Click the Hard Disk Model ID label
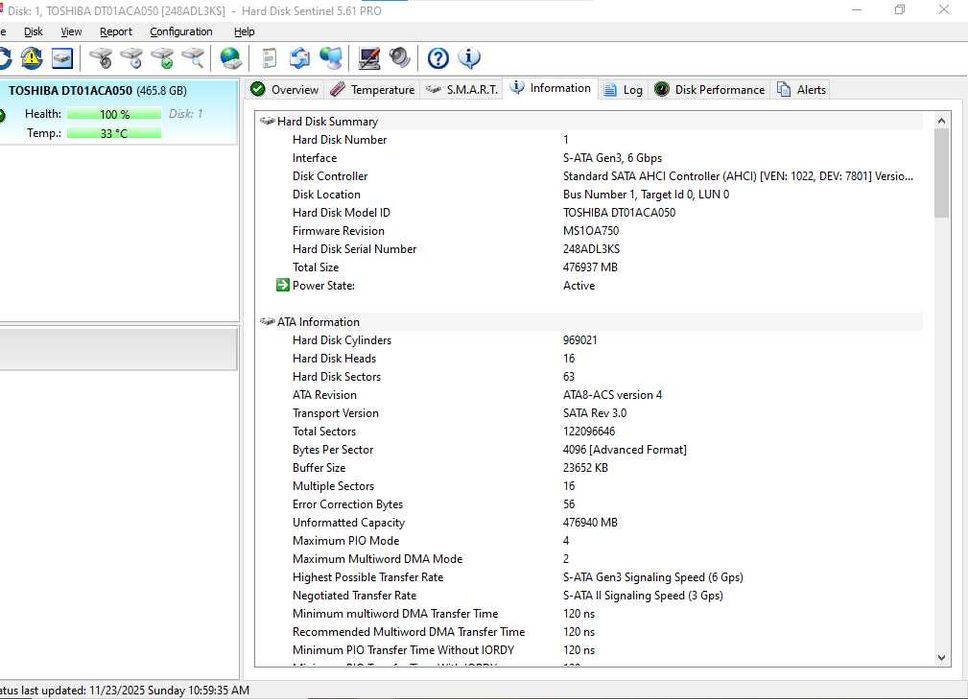This screenshot has width=968, height=699. pos(341,212)
